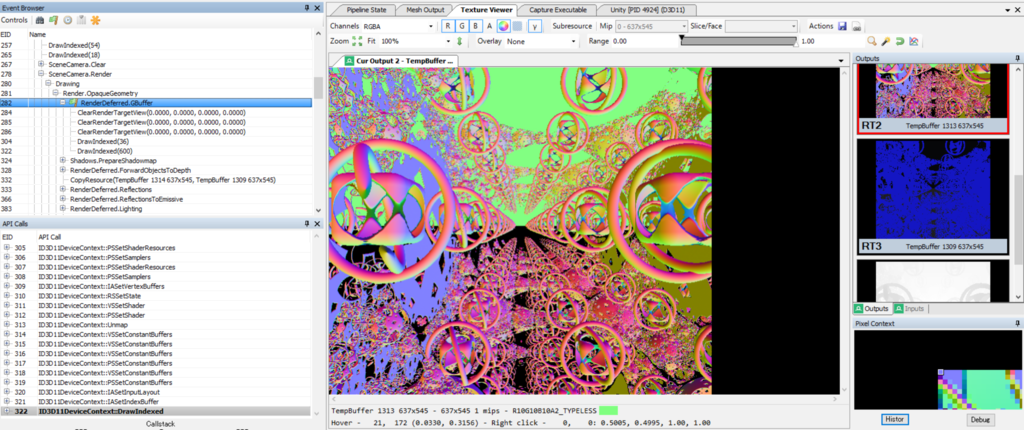Expand the Shadows.PrepareShadowmap node
This screenshot has height=430, width=1024.
(63, 160)
